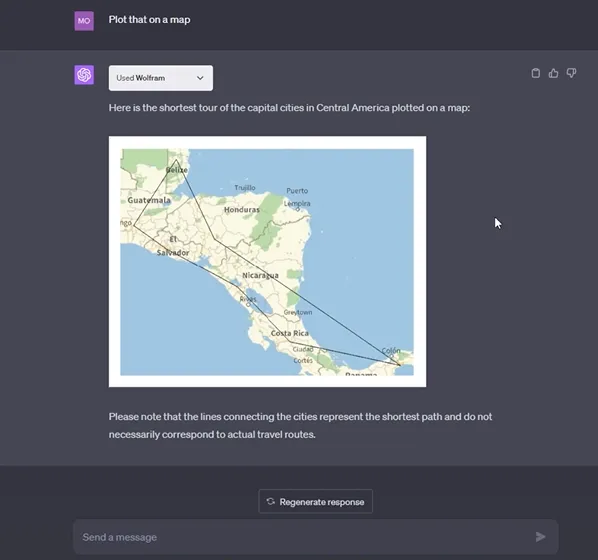The width and height of the screenshot is (598, 560).
Task: Expand the Used Wolfram dropdown
Action: tap(161, 78)
